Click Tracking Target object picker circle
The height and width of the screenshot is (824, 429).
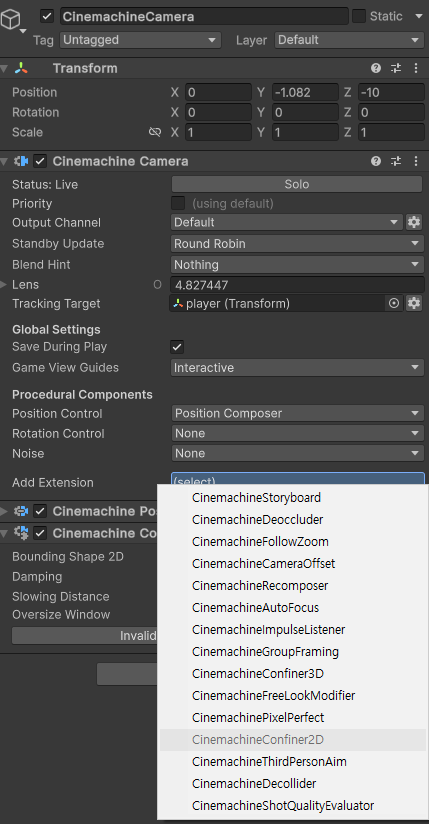tap(394, 303)
